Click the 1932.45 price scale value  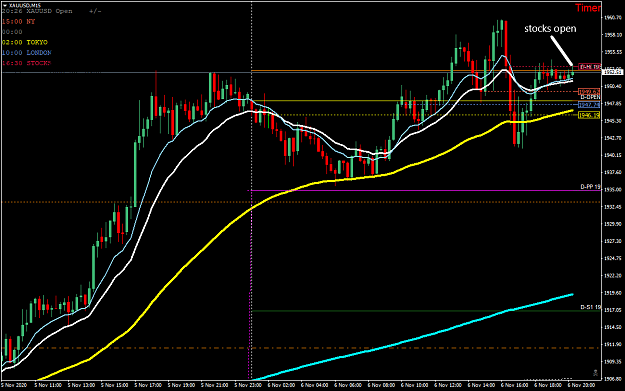pos(613,207)
